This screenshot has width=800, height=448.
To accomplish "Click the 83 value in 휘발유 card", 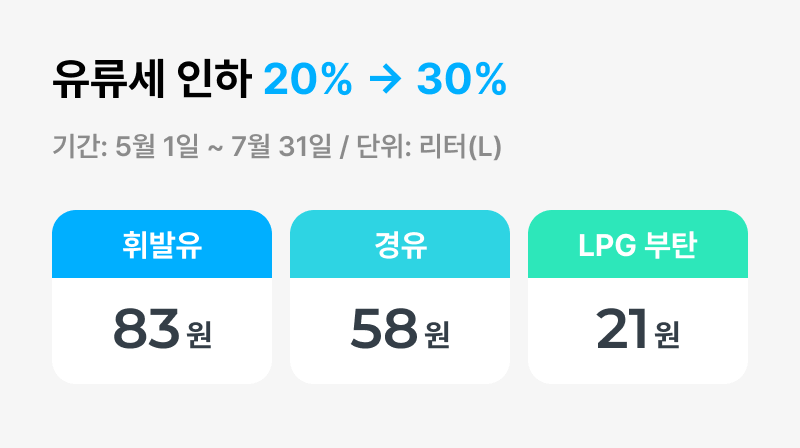I will (146, 329).
